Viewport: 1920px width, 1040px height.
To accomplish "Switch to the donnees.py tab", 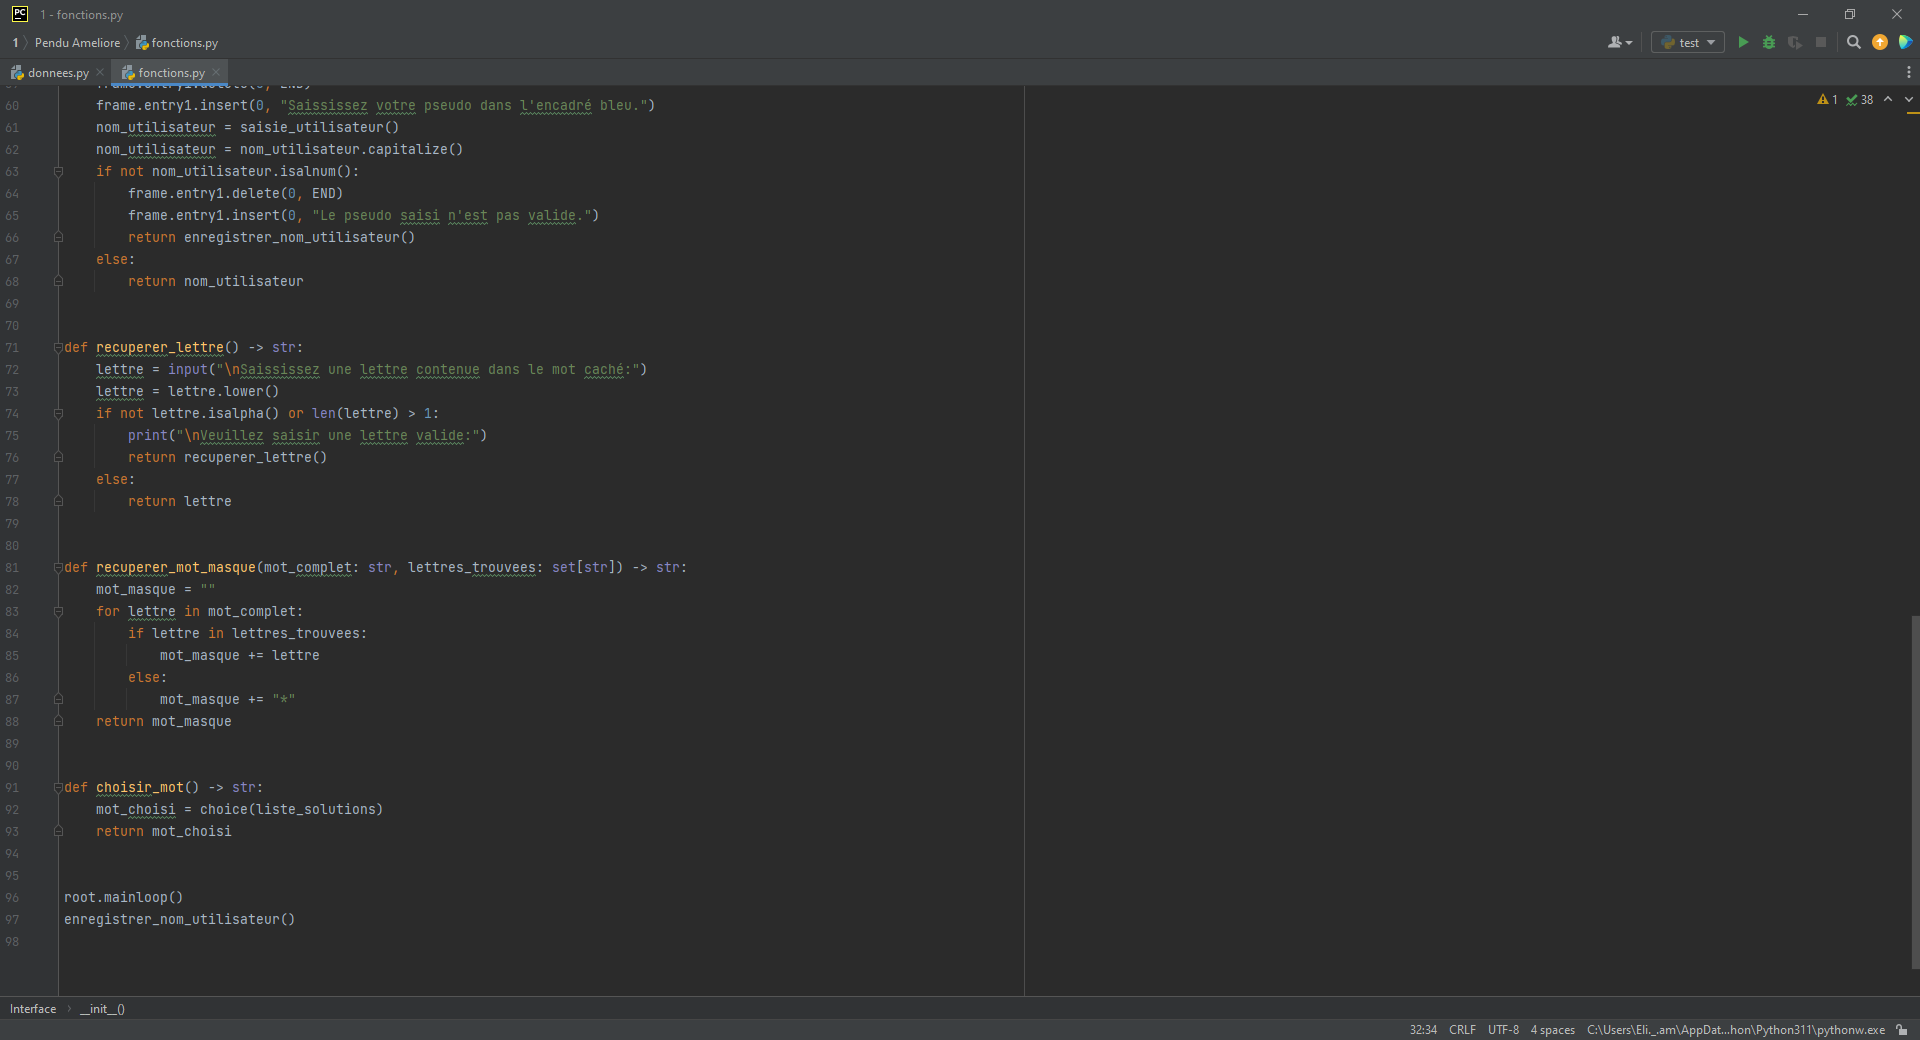I will tap(57, 72).
